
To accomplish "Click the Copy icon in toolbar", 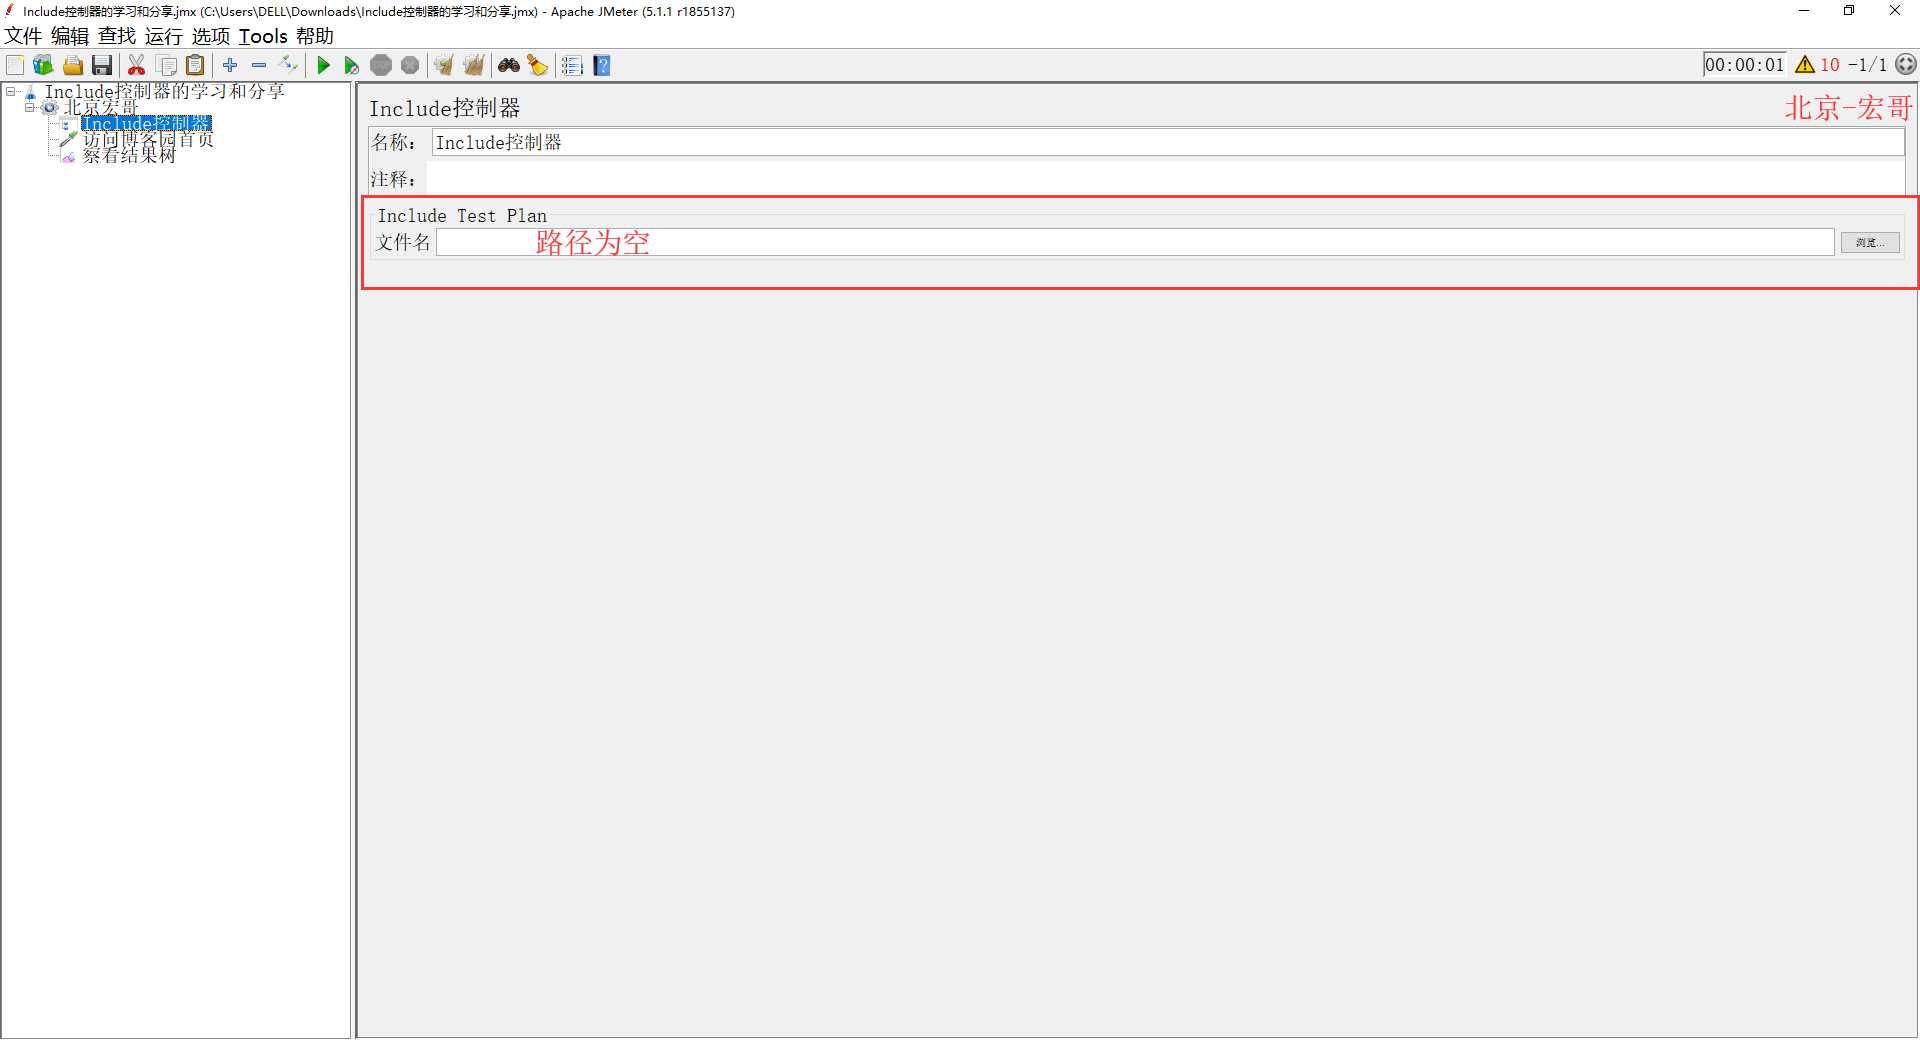I will 167,65.
